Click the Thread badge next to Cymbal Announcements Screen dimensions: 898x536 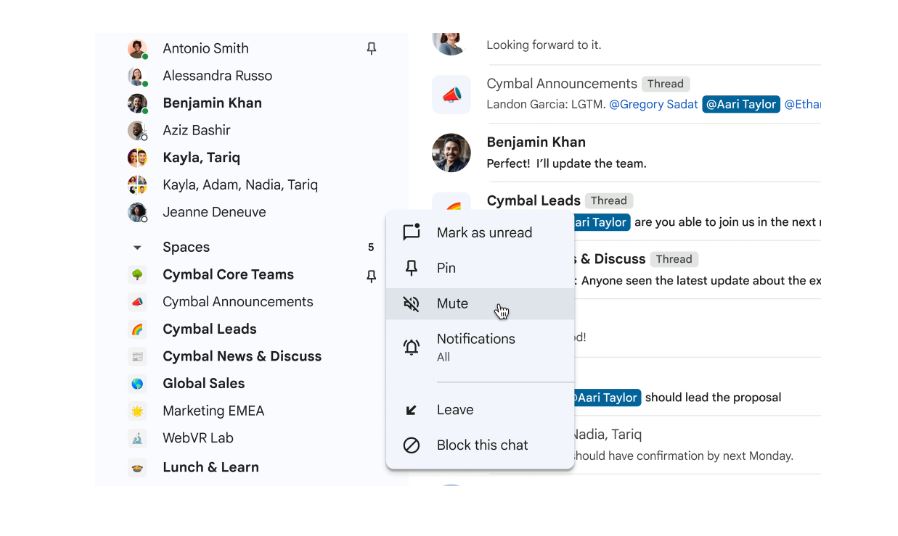pos(665,84)
